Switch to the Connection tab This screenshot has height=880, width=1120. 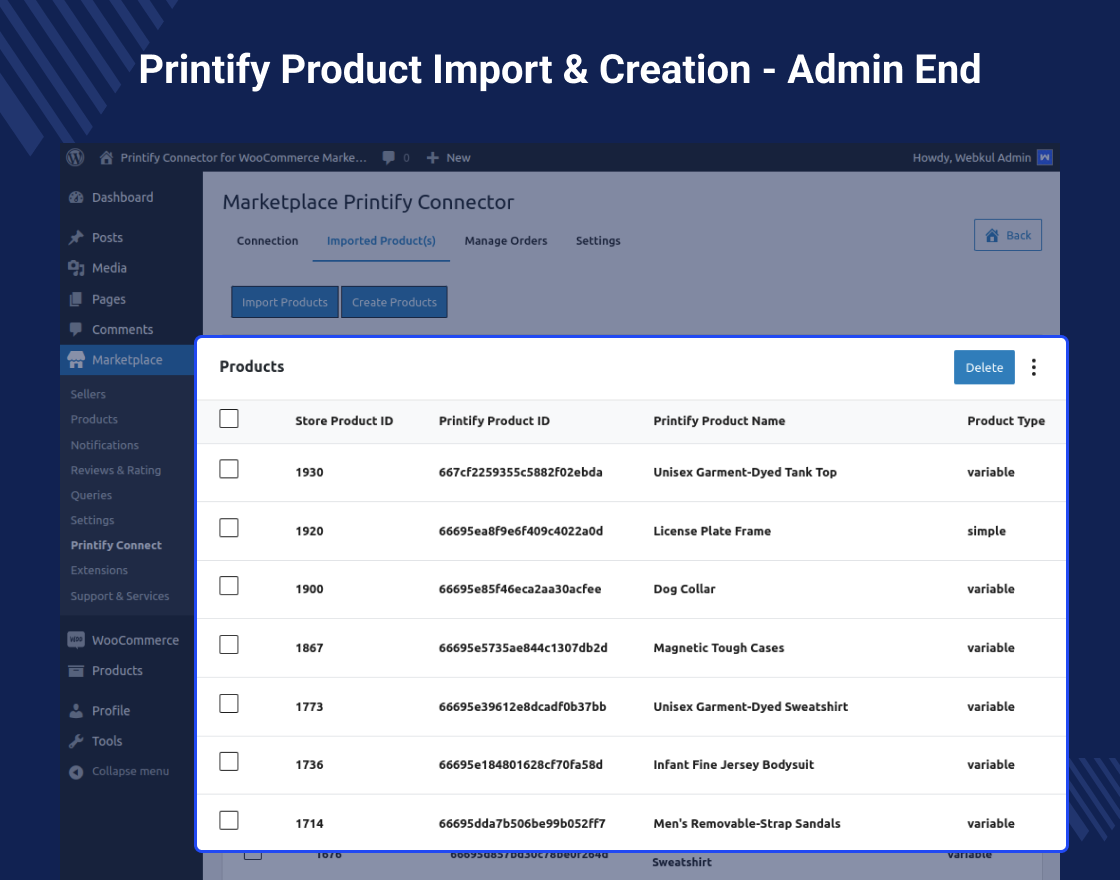click(267, 241)
